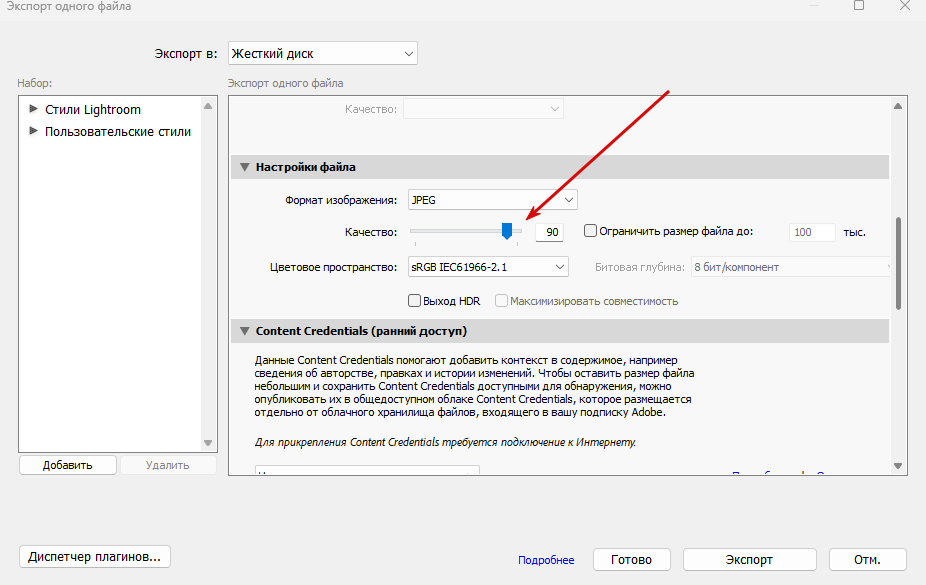Cancel with the Отм. button
926x585 pixels.
click(868, 560)
